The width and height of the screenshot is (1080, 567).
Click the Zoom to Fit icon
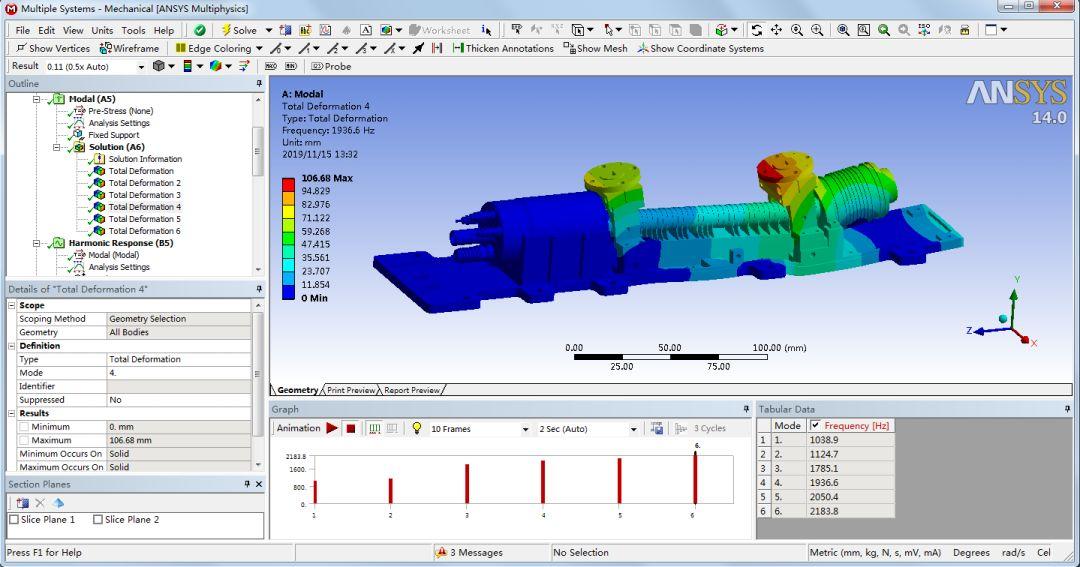pyautogui.click(x=843, y=30)
